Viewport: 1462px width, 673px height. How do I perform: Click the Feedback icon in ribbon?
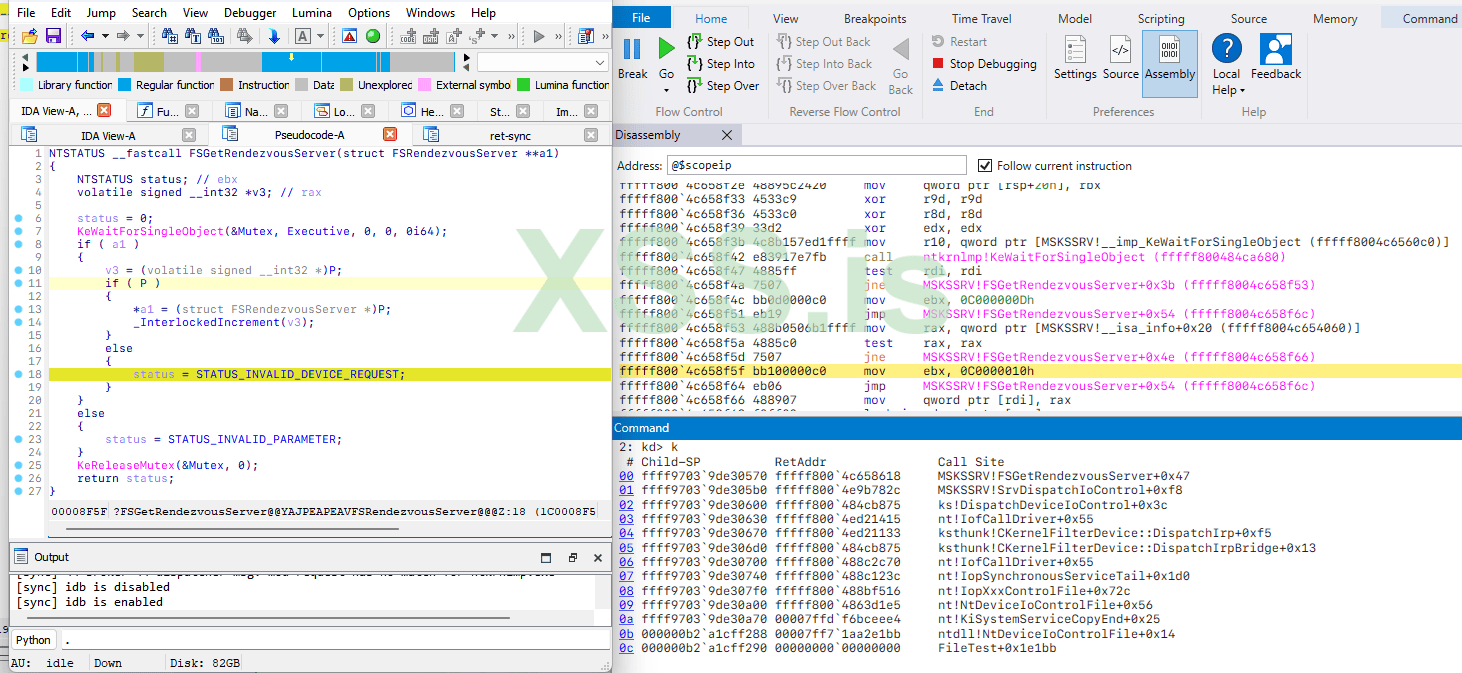pyautogui.click(x=1275, y=50)
